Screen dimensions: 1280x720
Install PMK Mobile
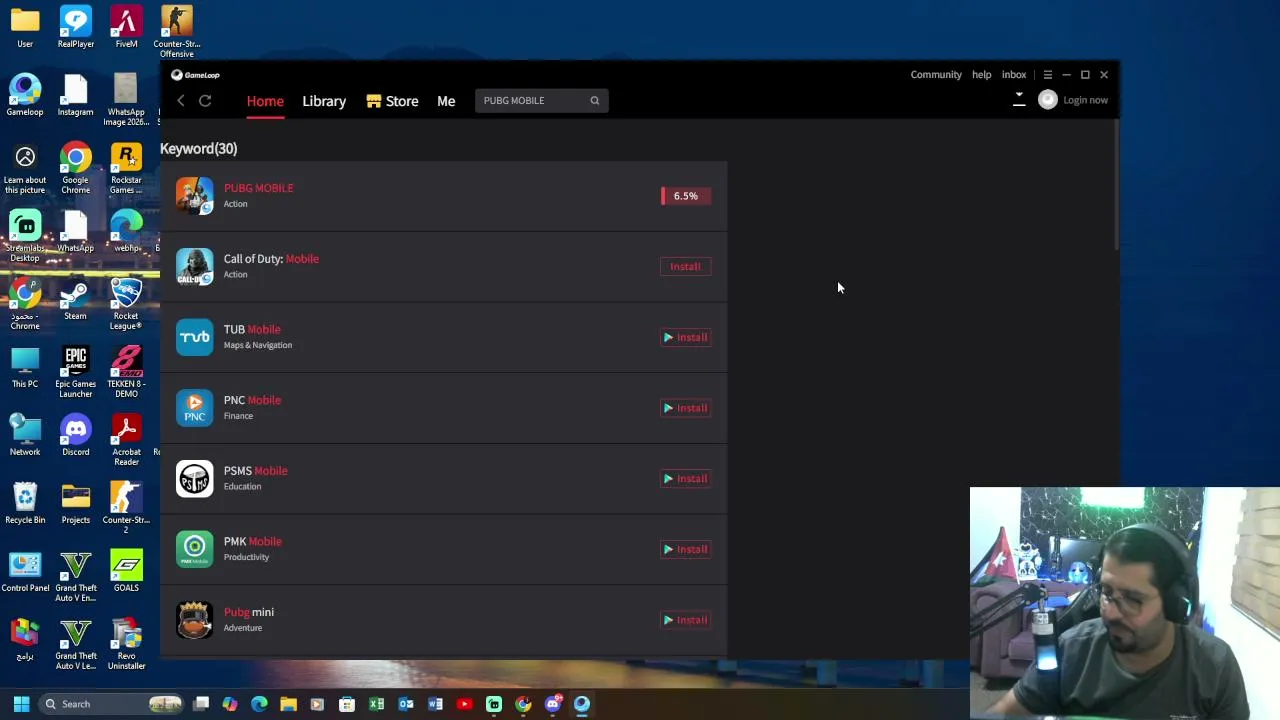coord(685,549)
